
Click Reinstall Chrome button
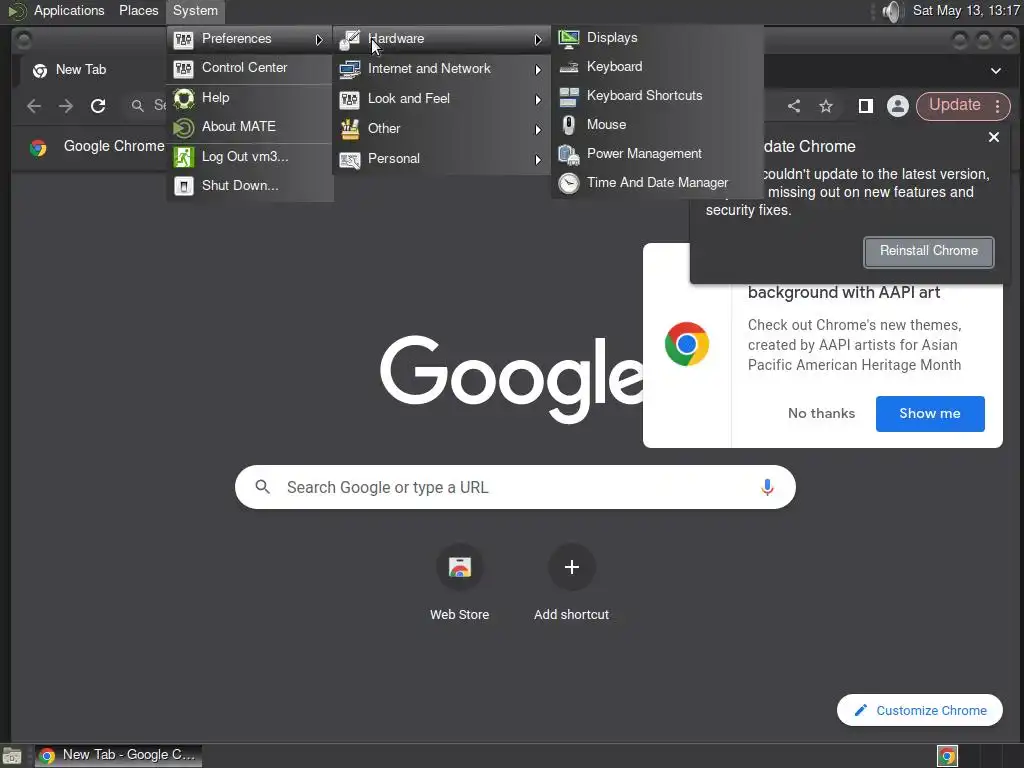coord(929,251)
